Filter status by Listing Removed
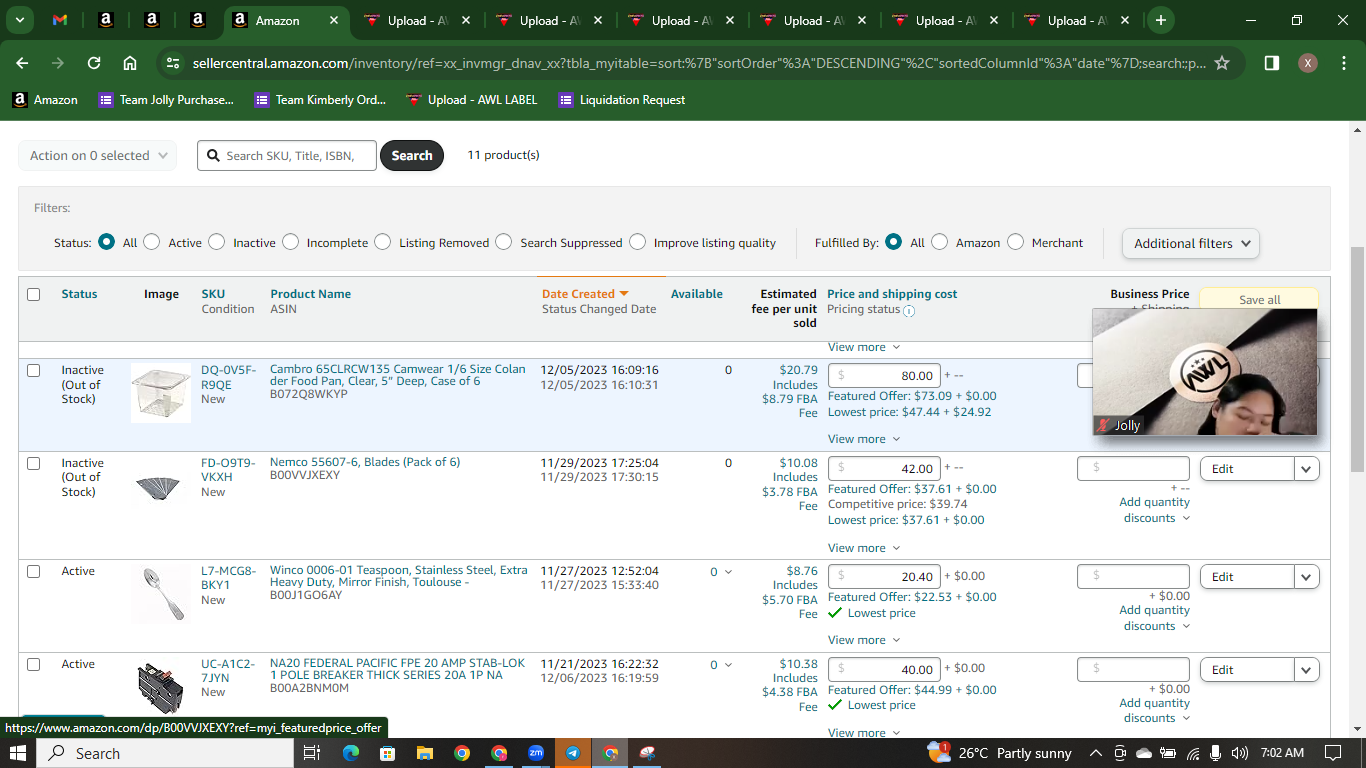The height and width of the screenshot is (768, 1366). [x=383, y=242]
